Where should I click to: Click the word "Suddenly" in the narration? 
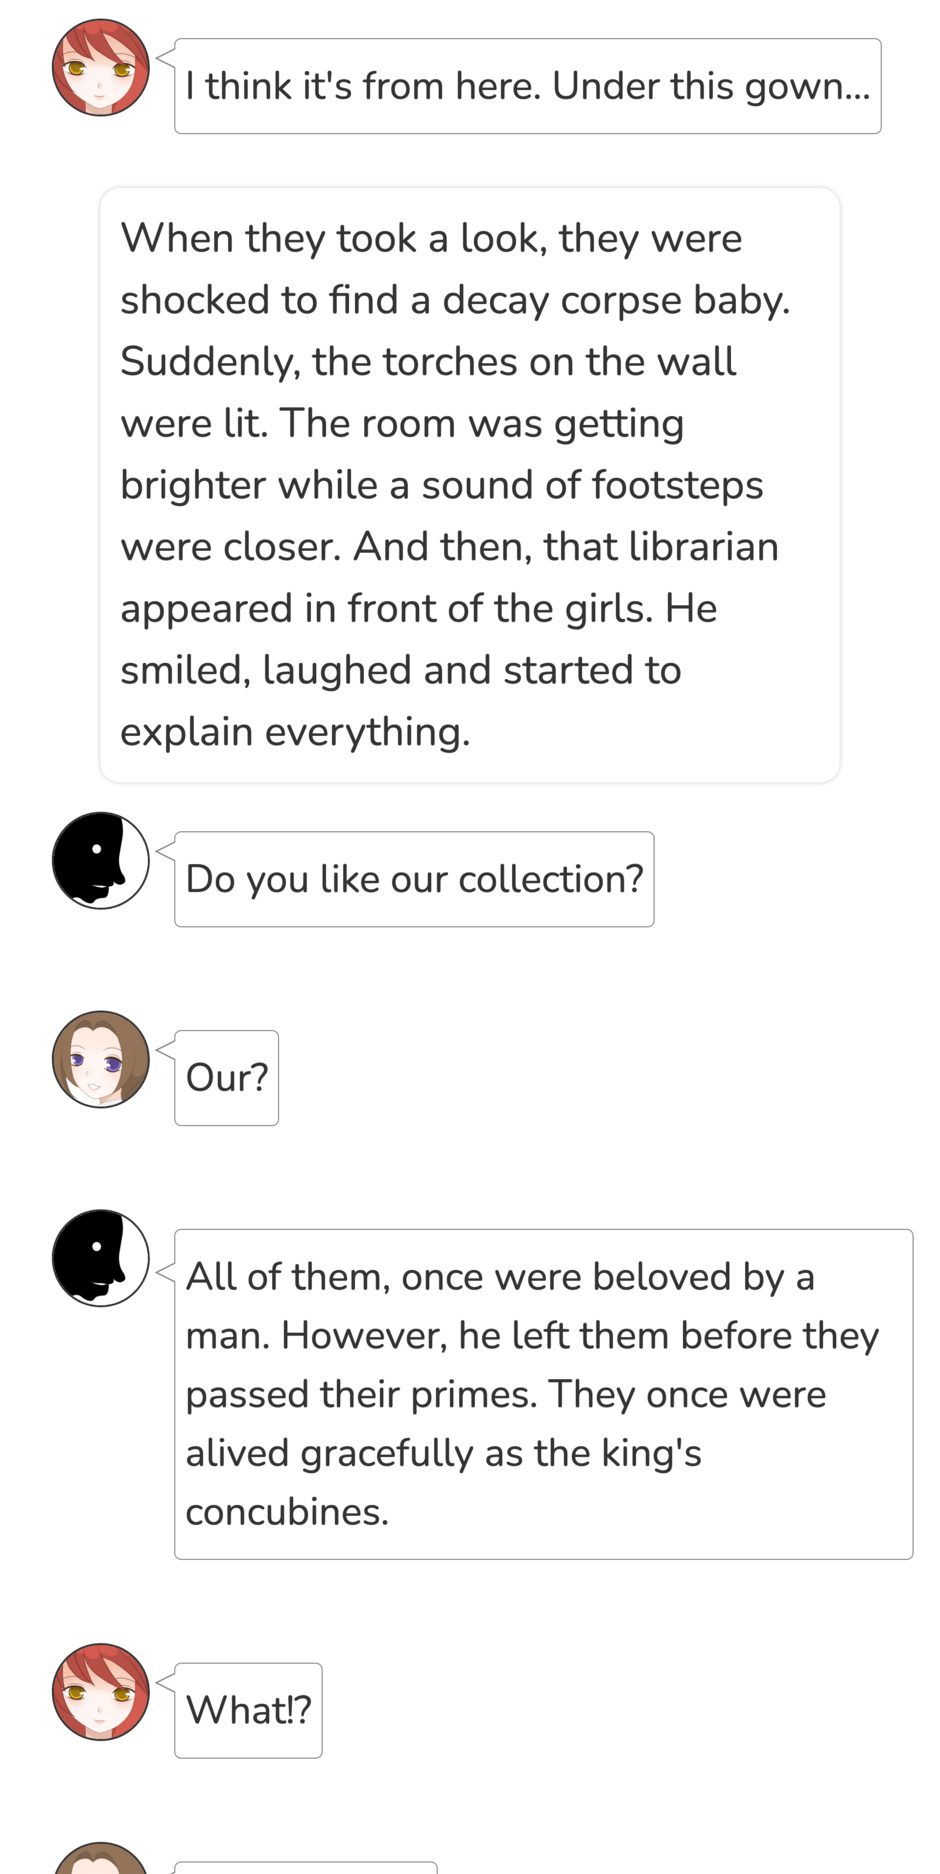coord(209,362)
